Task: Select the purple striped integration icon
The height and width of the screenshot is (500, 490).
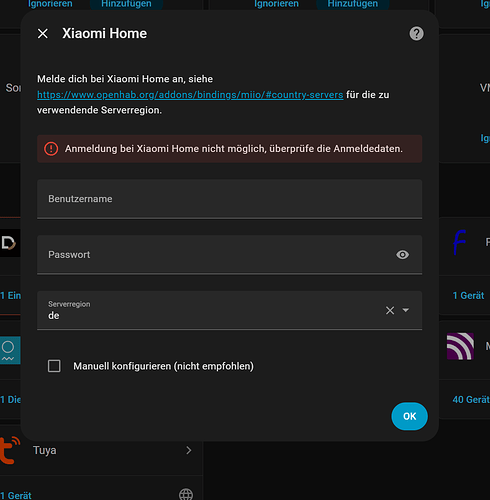Action: coord(460,346)
